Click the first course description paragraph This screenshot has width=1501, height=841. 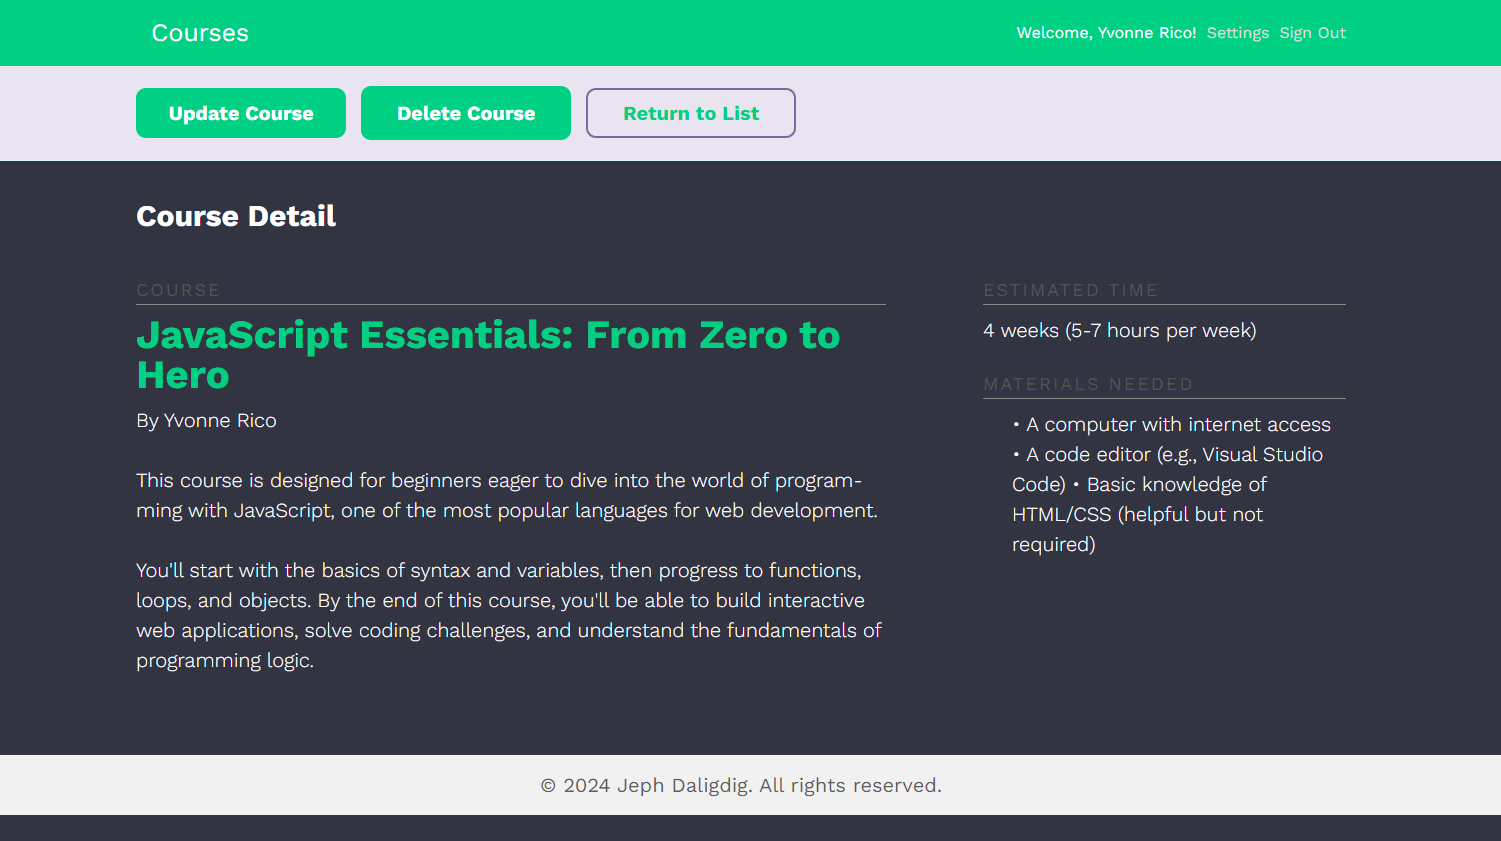pos(507,496)
